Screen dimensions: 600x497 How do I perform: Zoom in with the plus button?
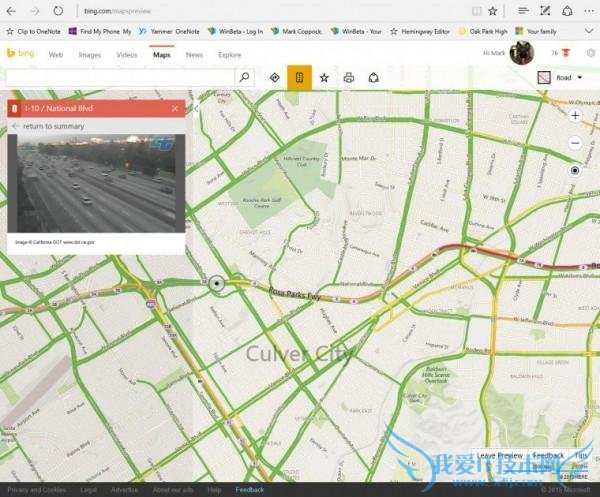tap(575, 116)
